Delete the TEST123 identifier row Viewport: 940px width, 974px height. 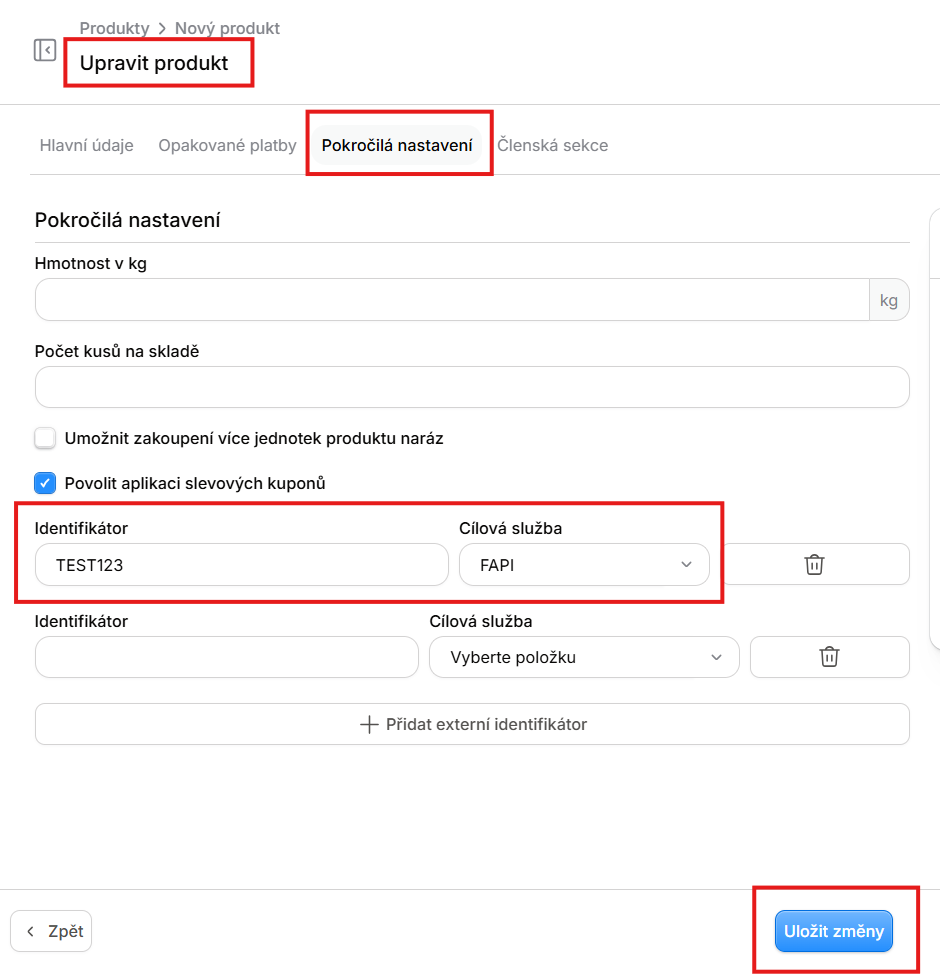click(x=815, y=565)
